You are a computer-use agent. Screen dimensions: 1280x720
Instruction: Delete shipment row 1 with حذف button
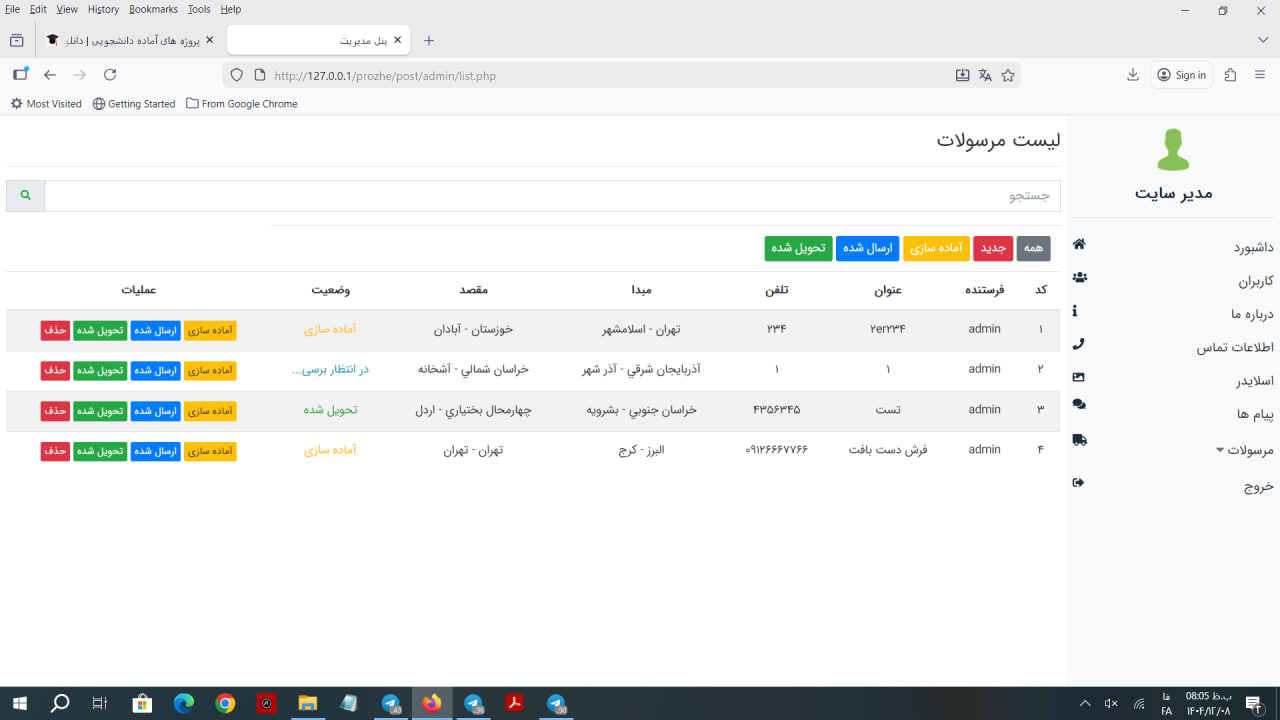point(55,331)
